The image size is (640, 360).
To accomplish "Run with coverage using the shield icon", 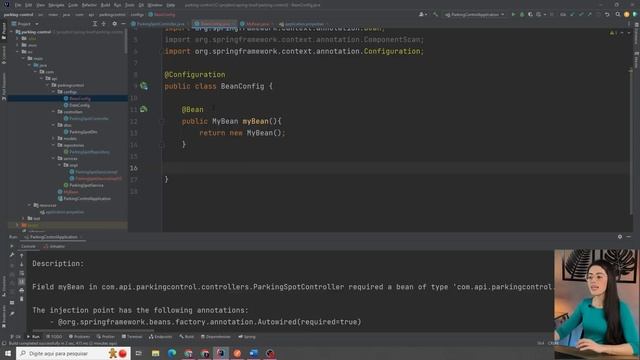I will (x=530, y=14).
